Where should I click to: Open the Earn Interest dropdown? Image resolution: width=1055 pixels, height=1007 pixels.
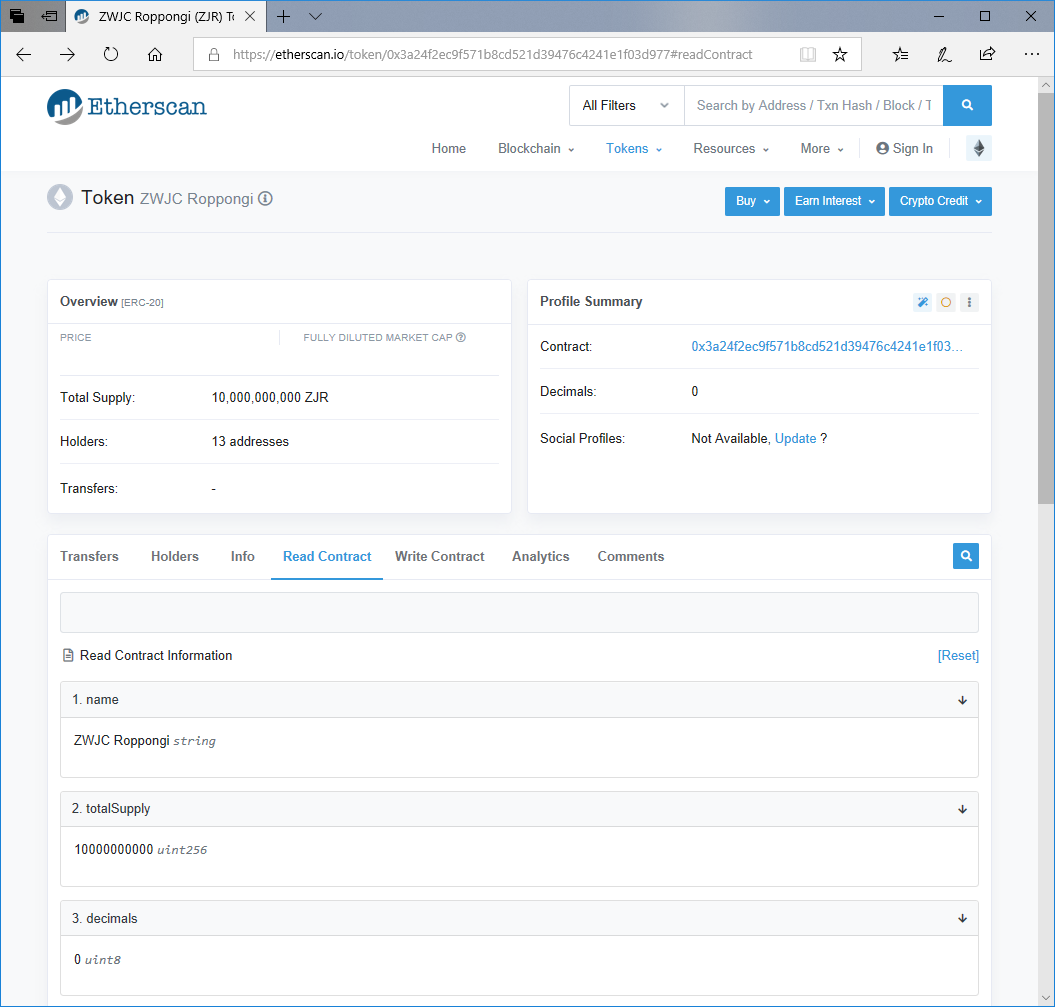click(x=834, y=201)
